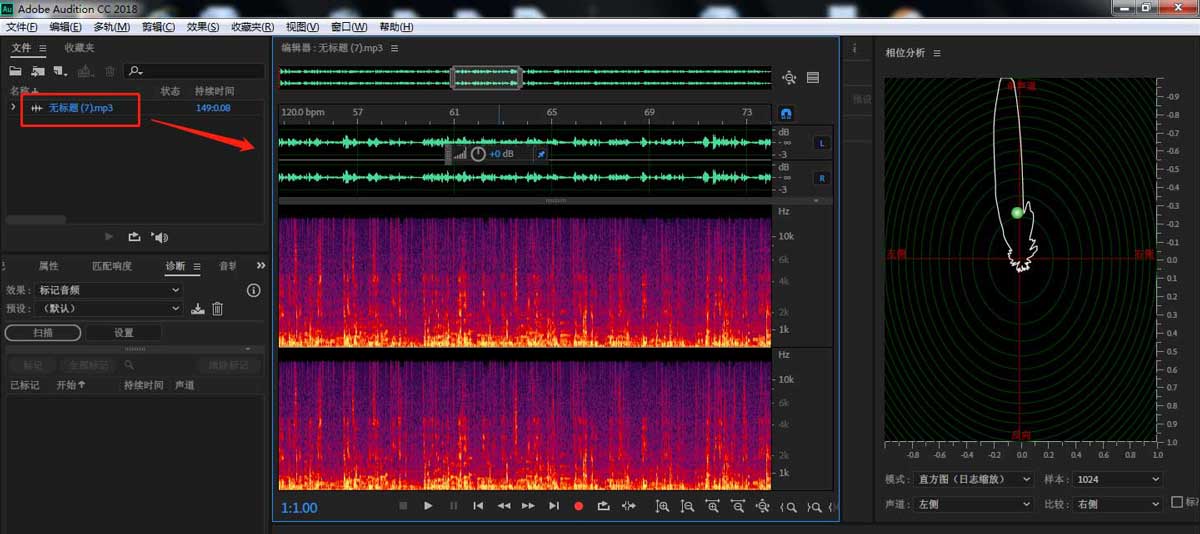Click the info icon in the Diagnostics panel
Image resolution: width=1200 pixels, height=534 pixels.
coord(253,290)
